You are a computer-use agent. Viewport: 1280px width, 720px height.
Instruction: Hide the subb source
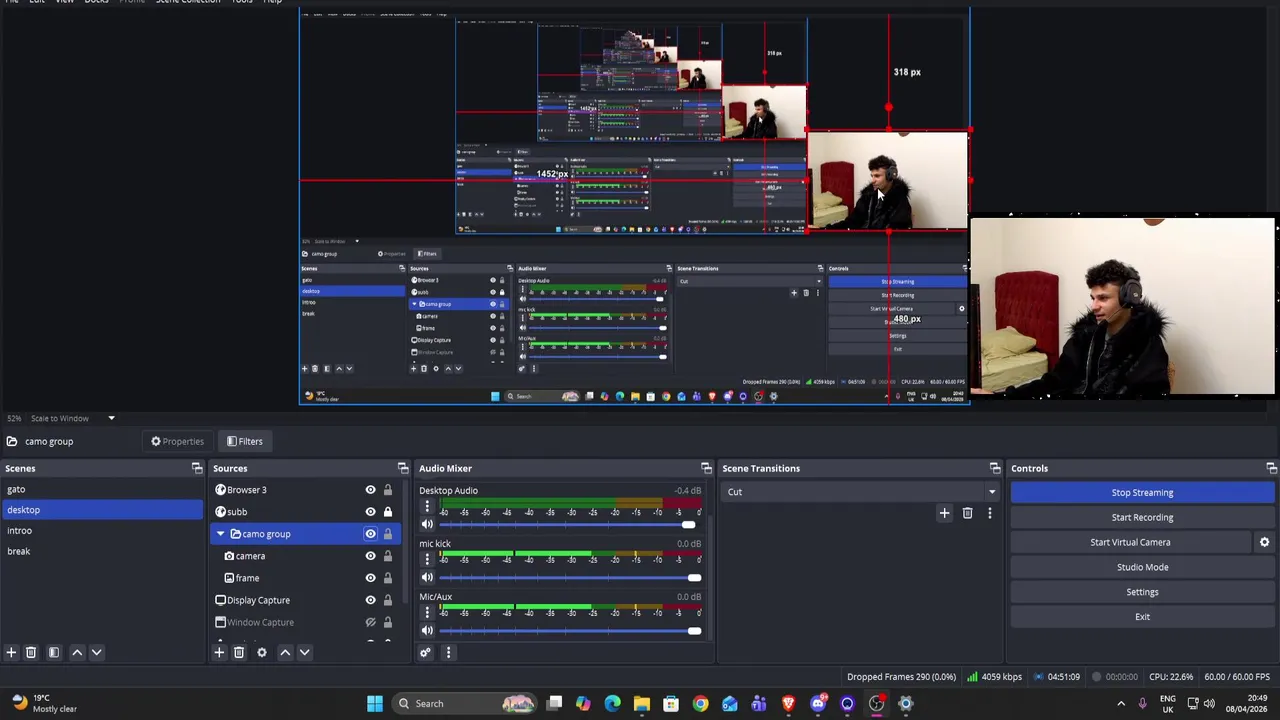tap(370, 512)
